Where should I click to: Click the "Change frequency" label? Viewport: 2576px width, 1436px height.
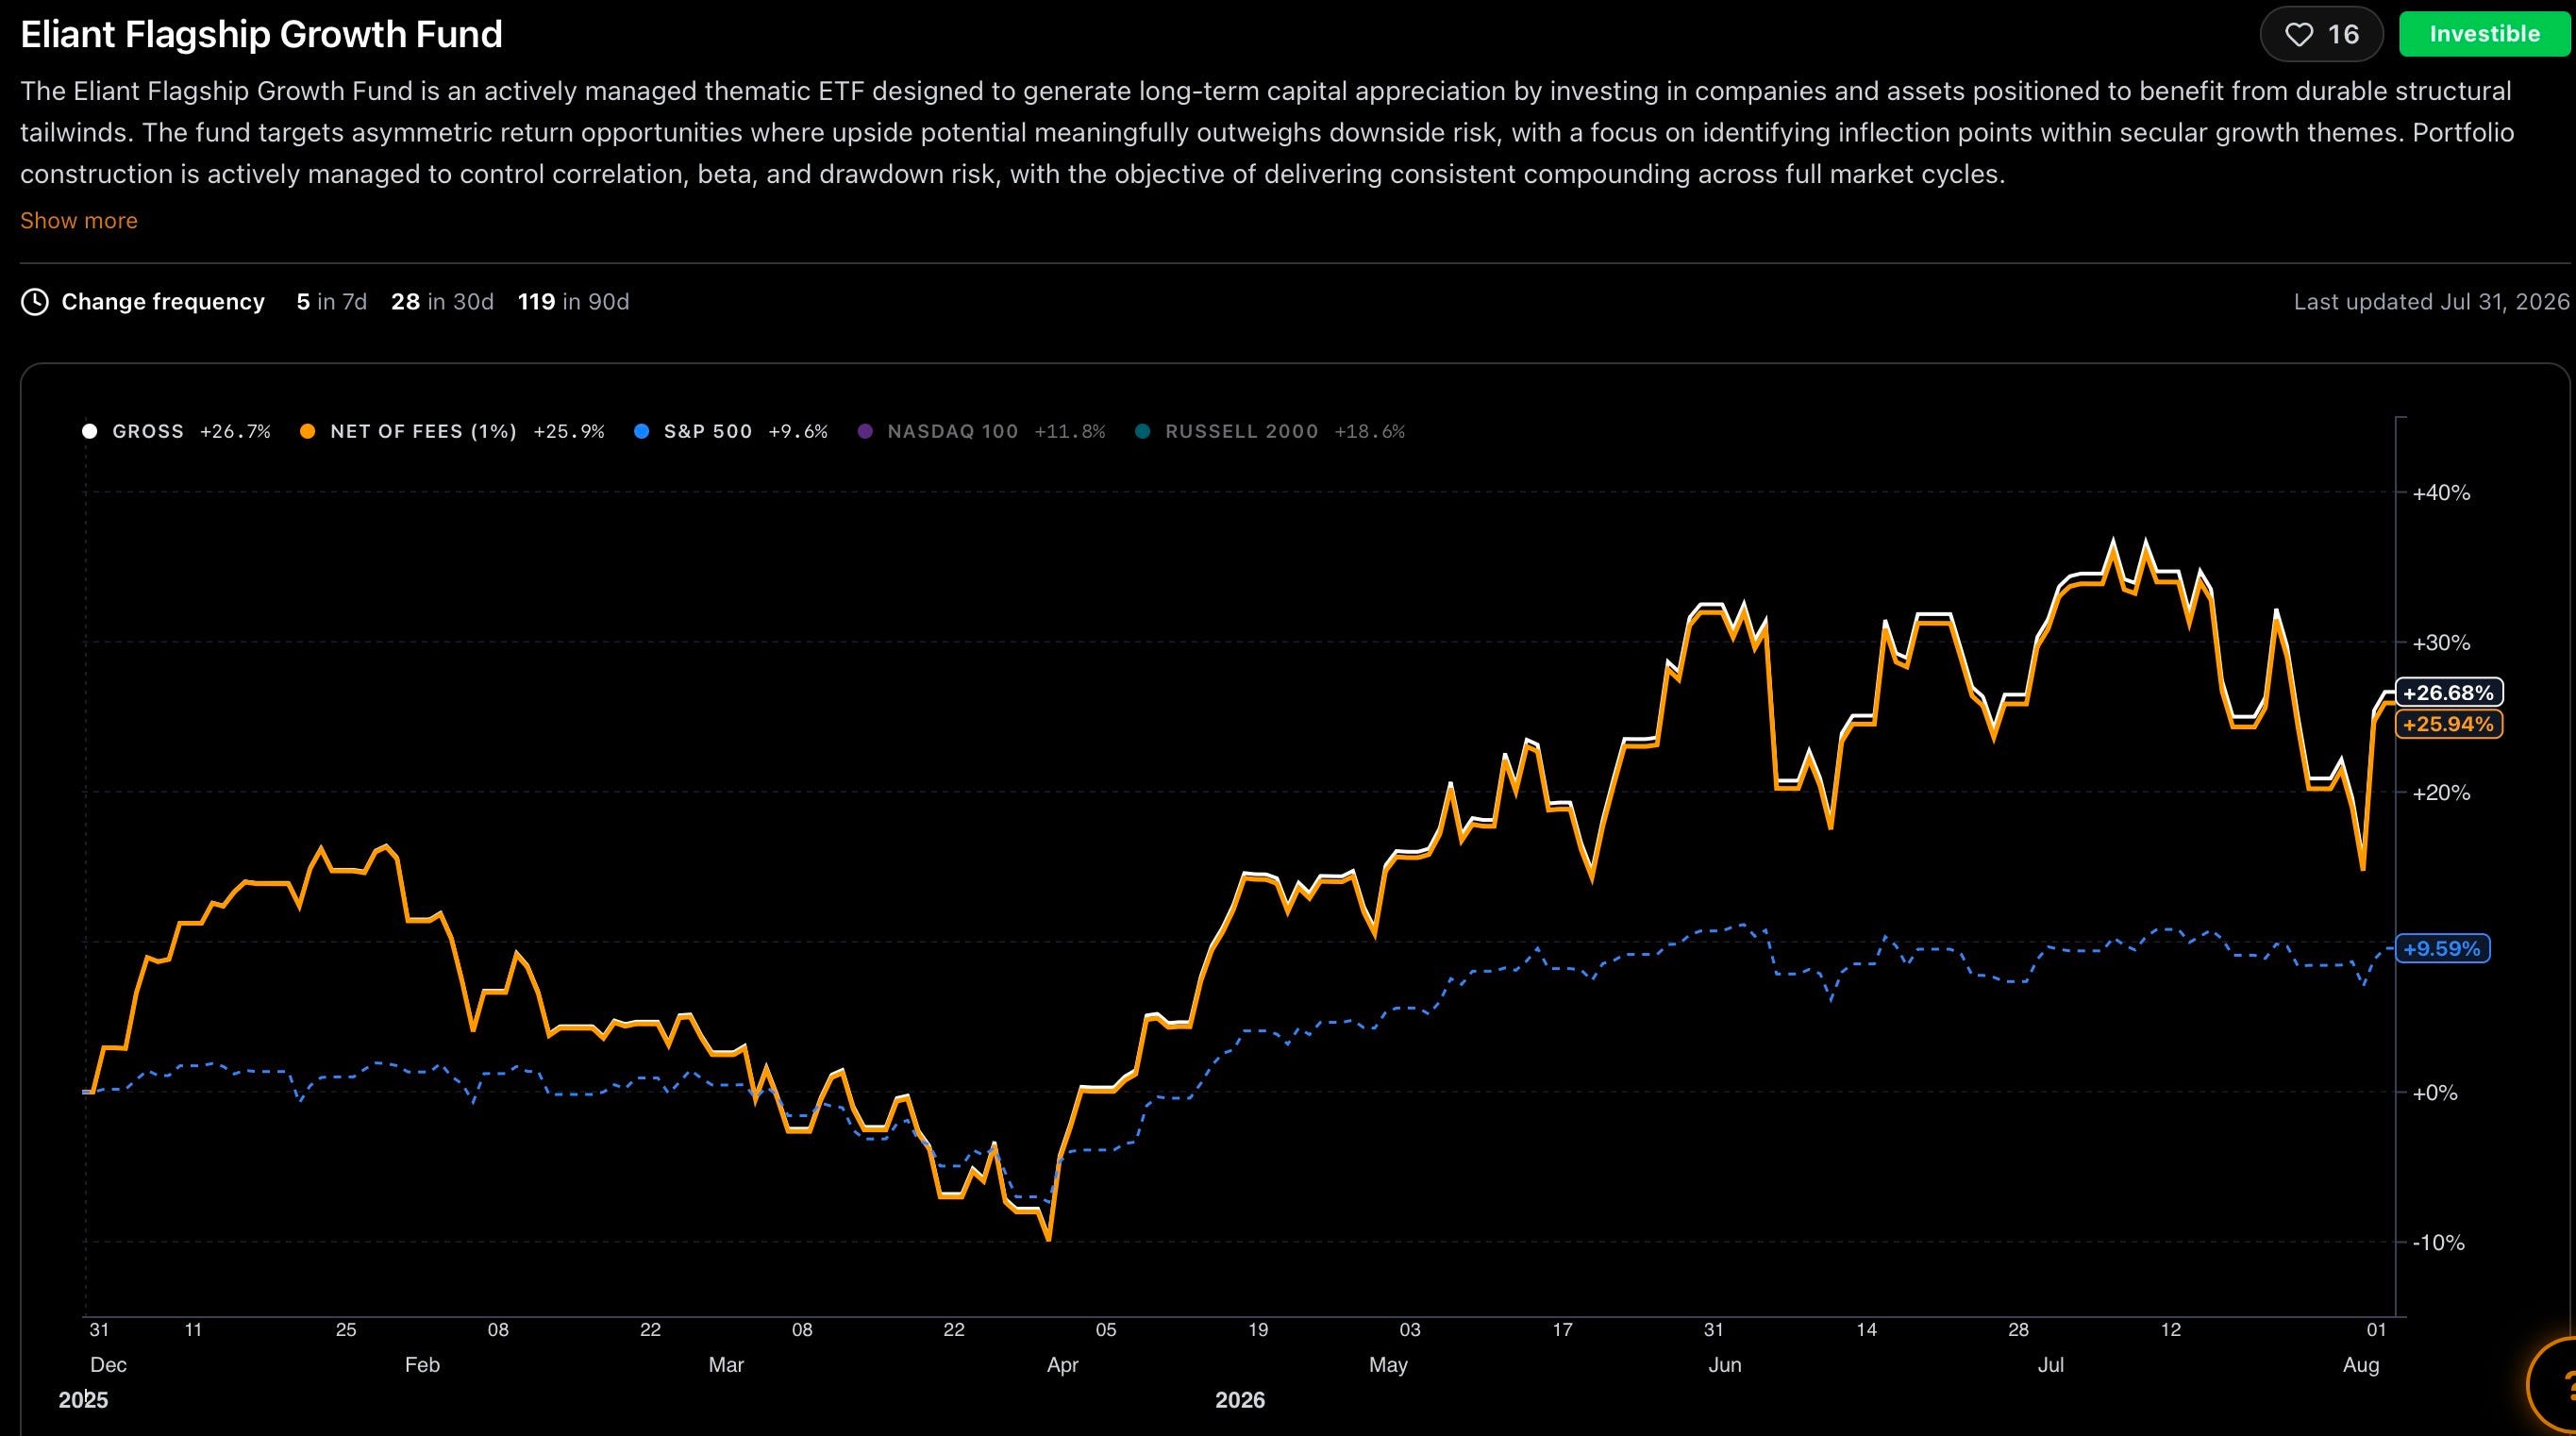point(163,302)
